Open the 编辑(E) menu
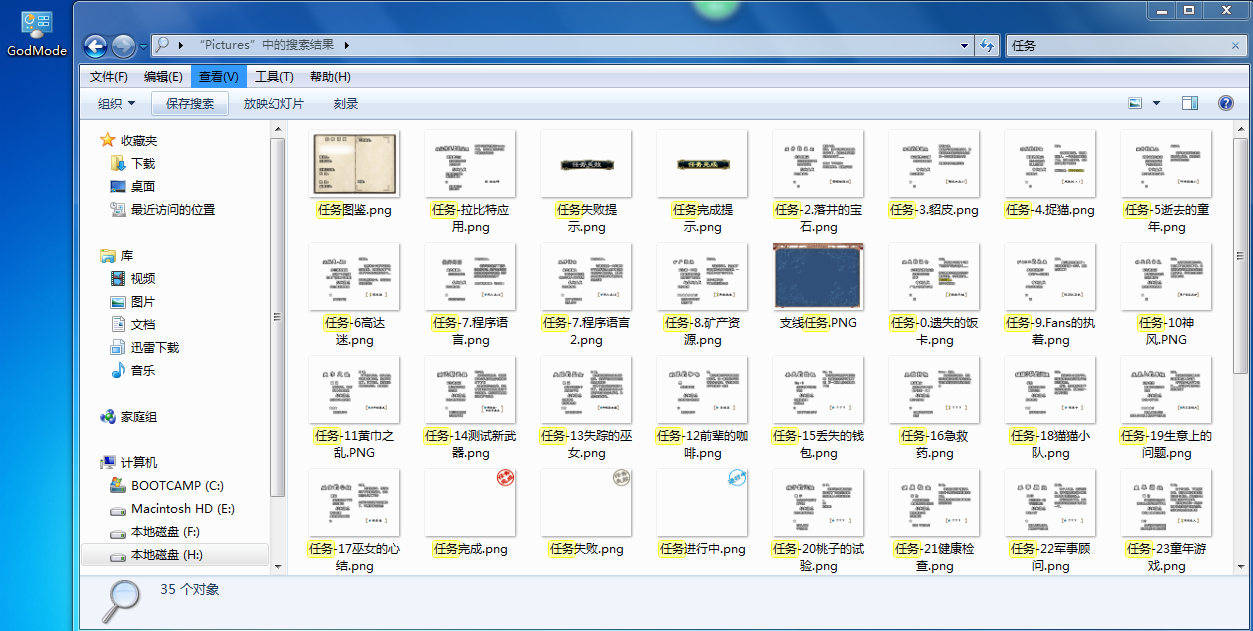1253x631 pixels. click(x=163, y=77)
